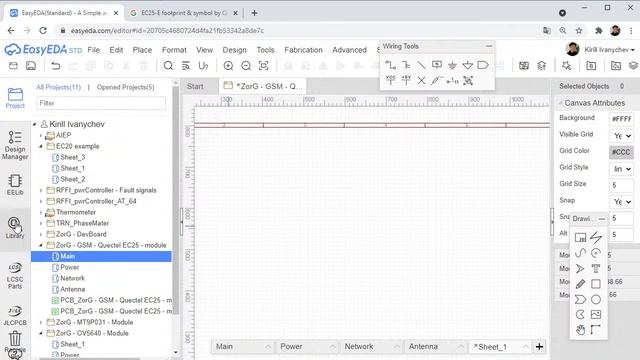This screenshot has width=640, height=360.
Task: Click the project Filter input field
Action: click(x=101, y=103)
